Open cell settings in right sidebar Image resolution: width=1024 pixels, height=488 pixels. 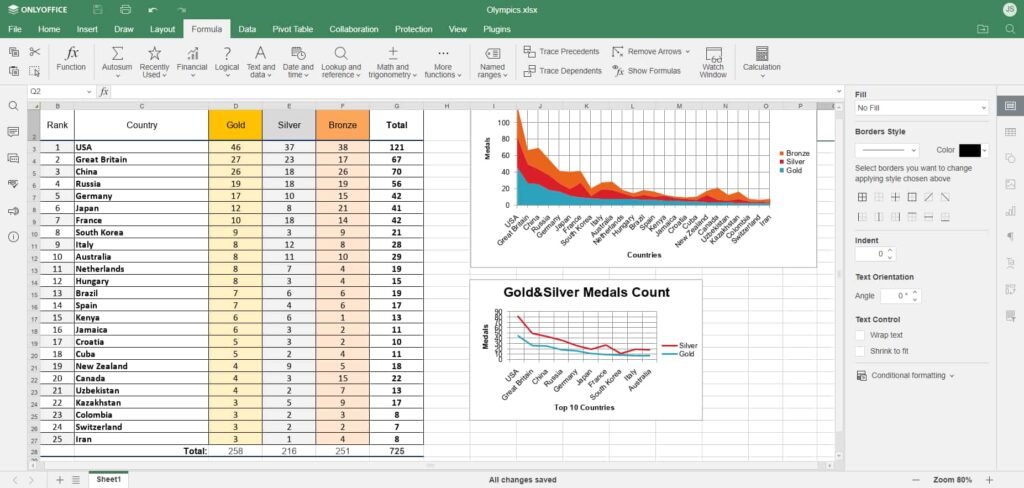coord(1010,106)
